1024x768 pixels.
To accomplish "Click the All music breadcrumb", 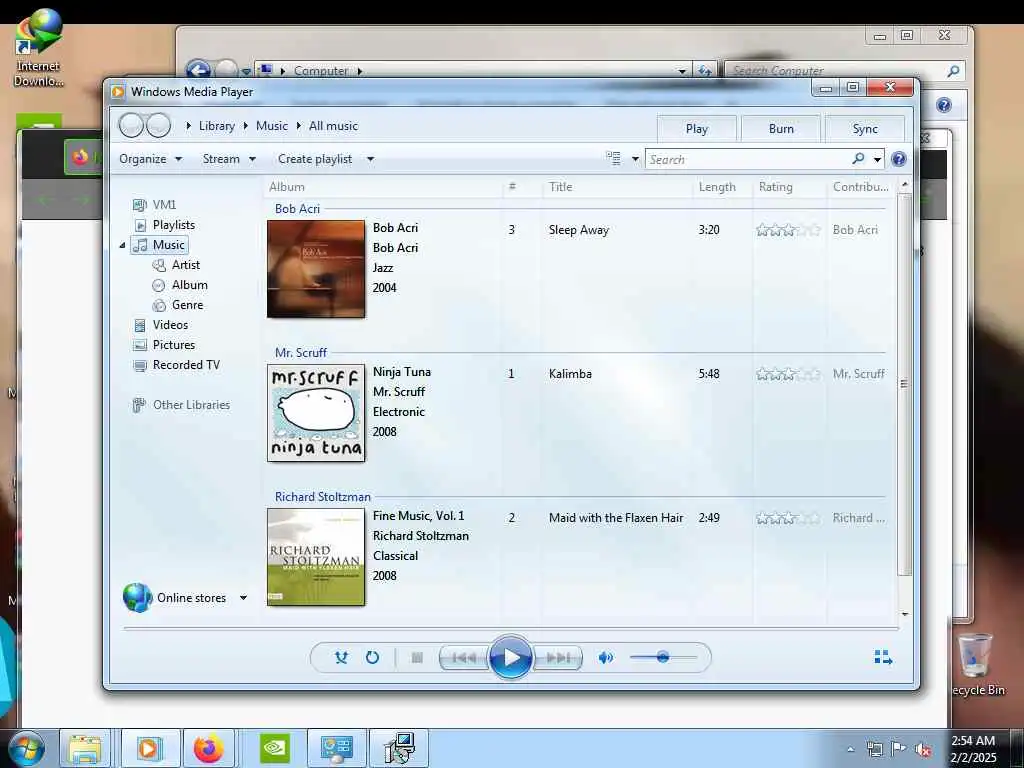I will [333, 126].
